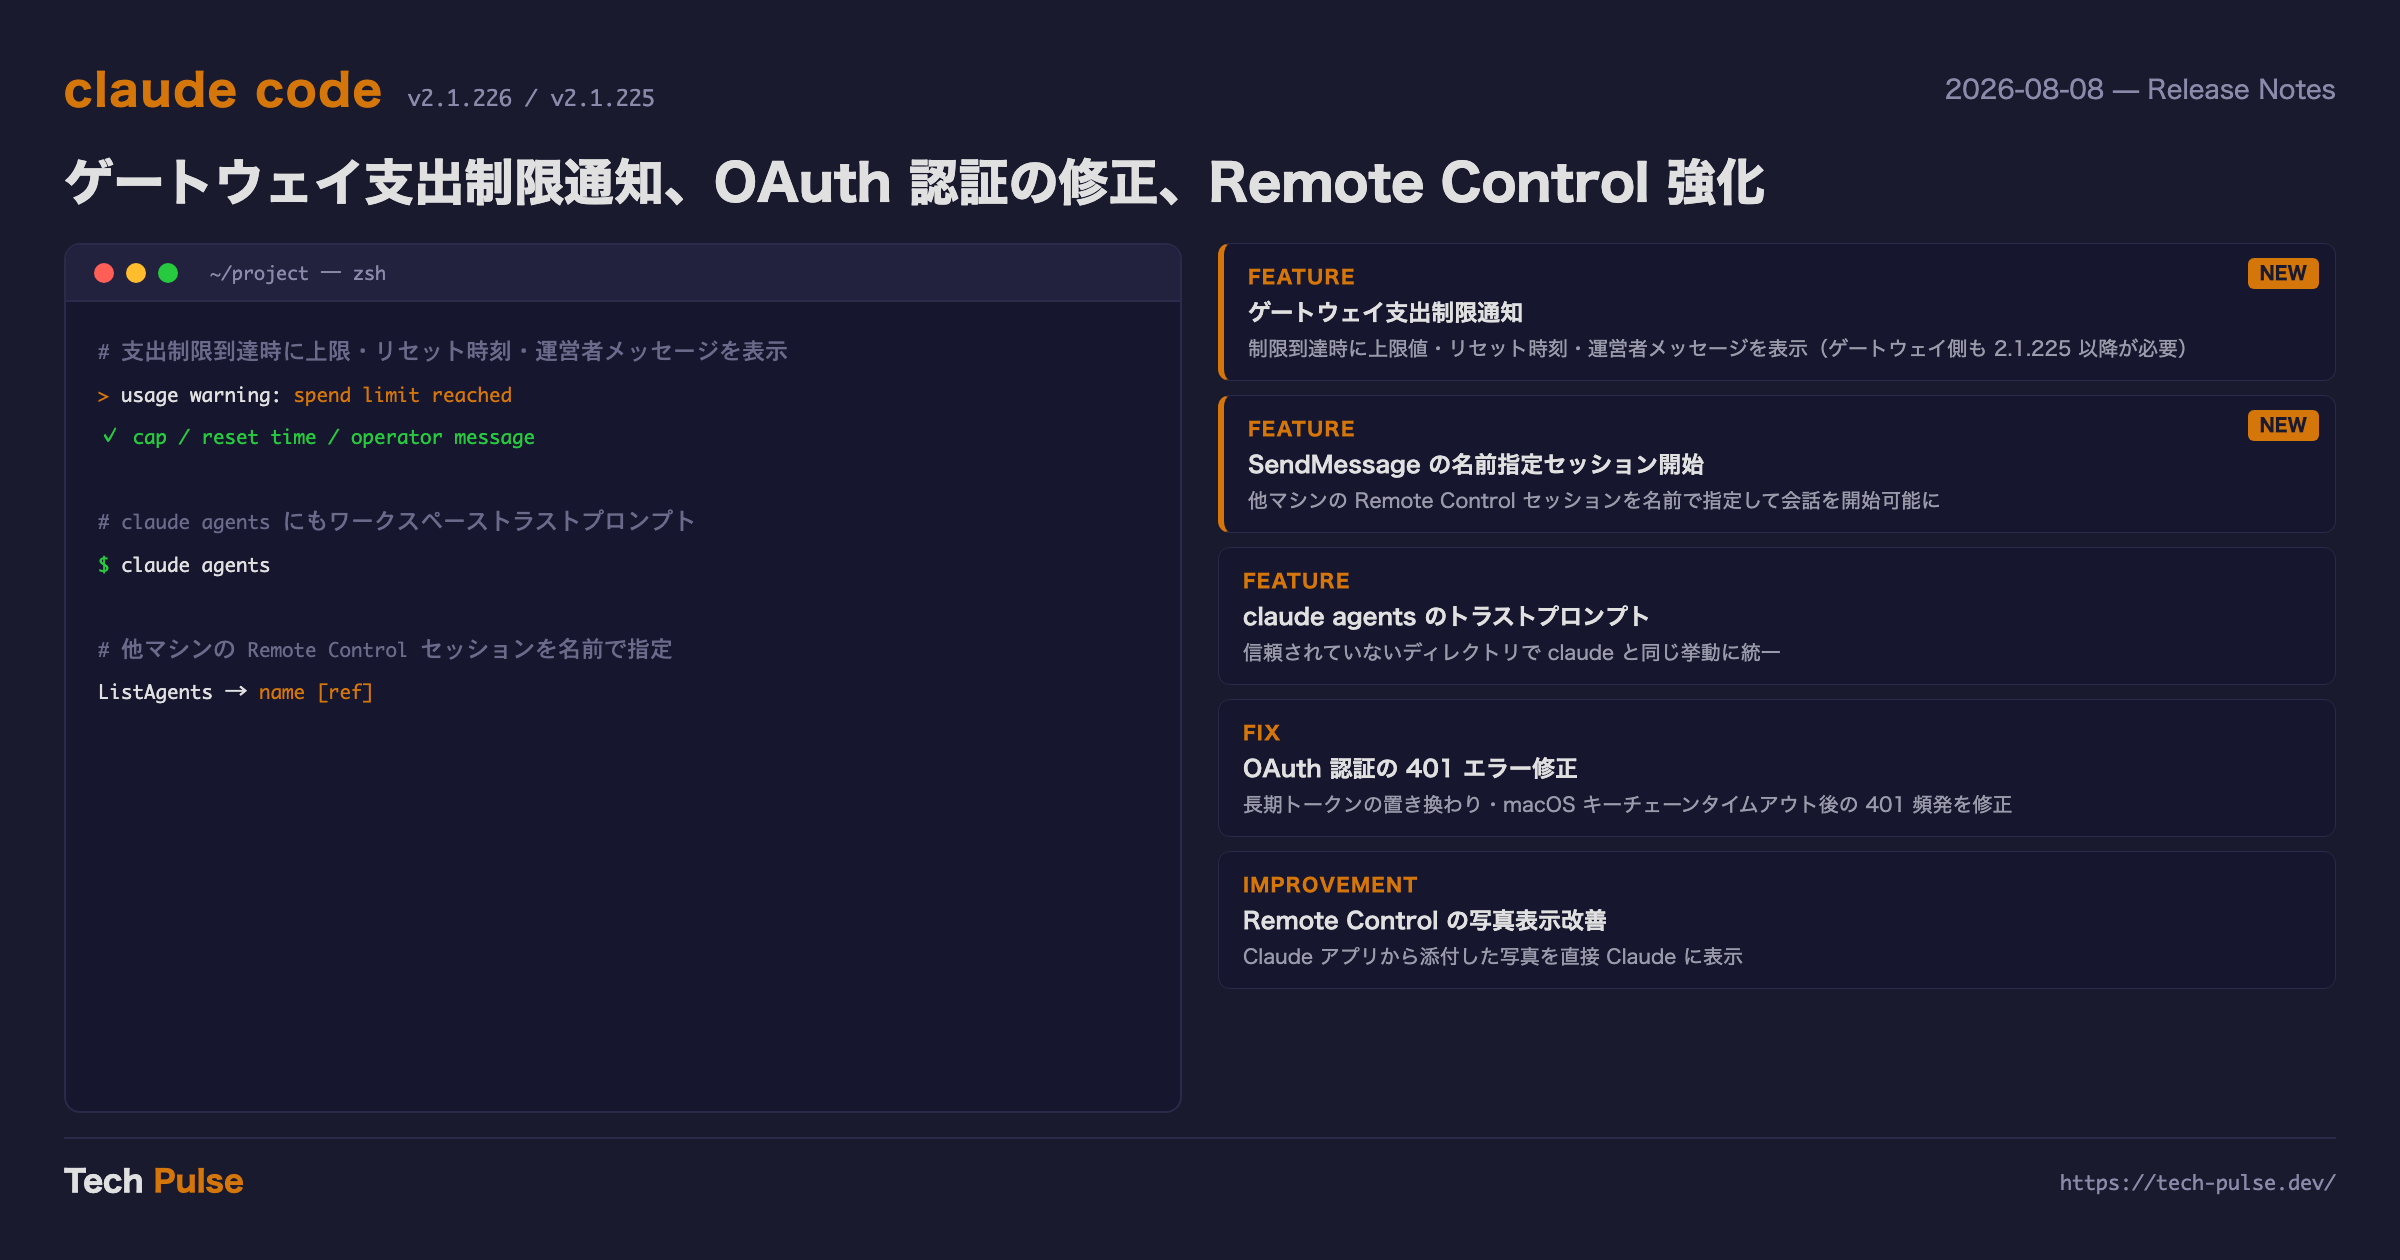2400x1260 pixels.
Task: Click the comment '# 他マシンの Remote Control セッションを名前で指定'
Action: tap(385, 649)
